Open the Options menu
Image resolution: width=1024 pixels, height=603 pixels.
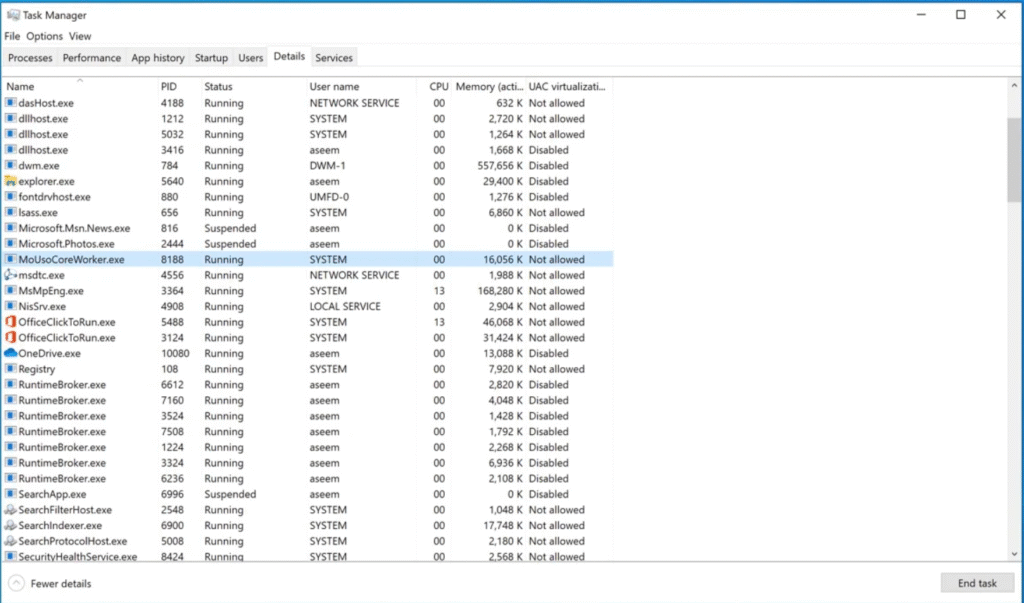tap(44, 36)
